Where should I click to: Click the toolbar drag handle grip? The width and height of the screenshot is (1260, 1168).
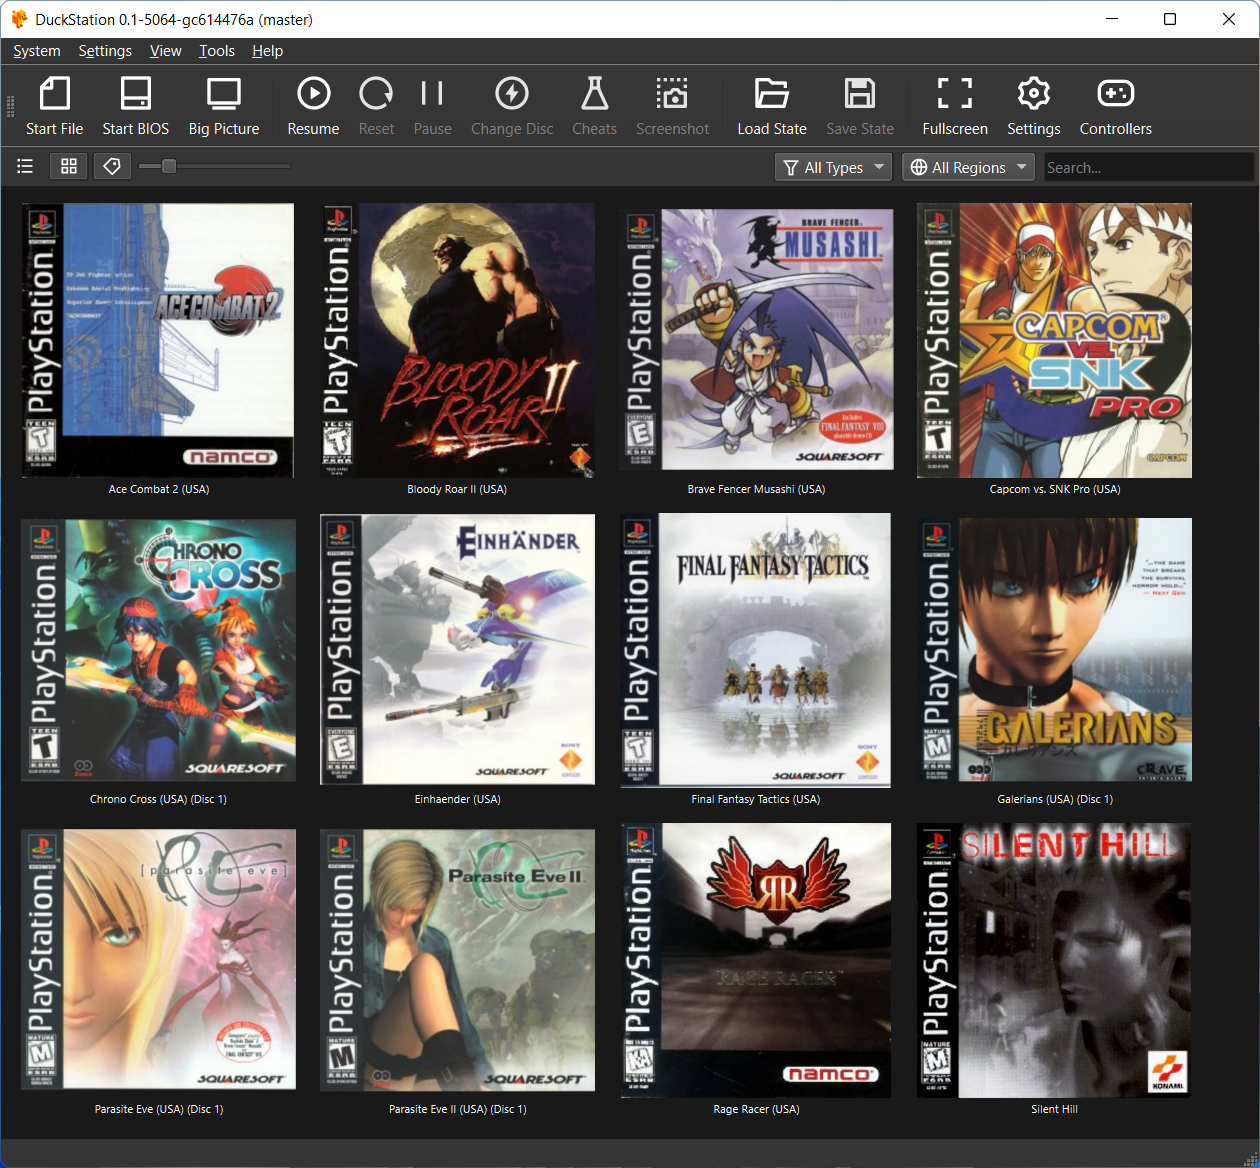point(10,106)
